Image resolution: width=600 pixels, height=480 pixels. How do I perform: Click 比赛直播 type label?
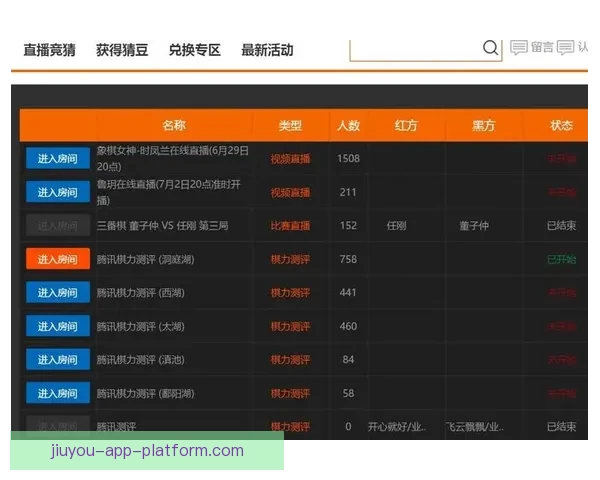290,226
